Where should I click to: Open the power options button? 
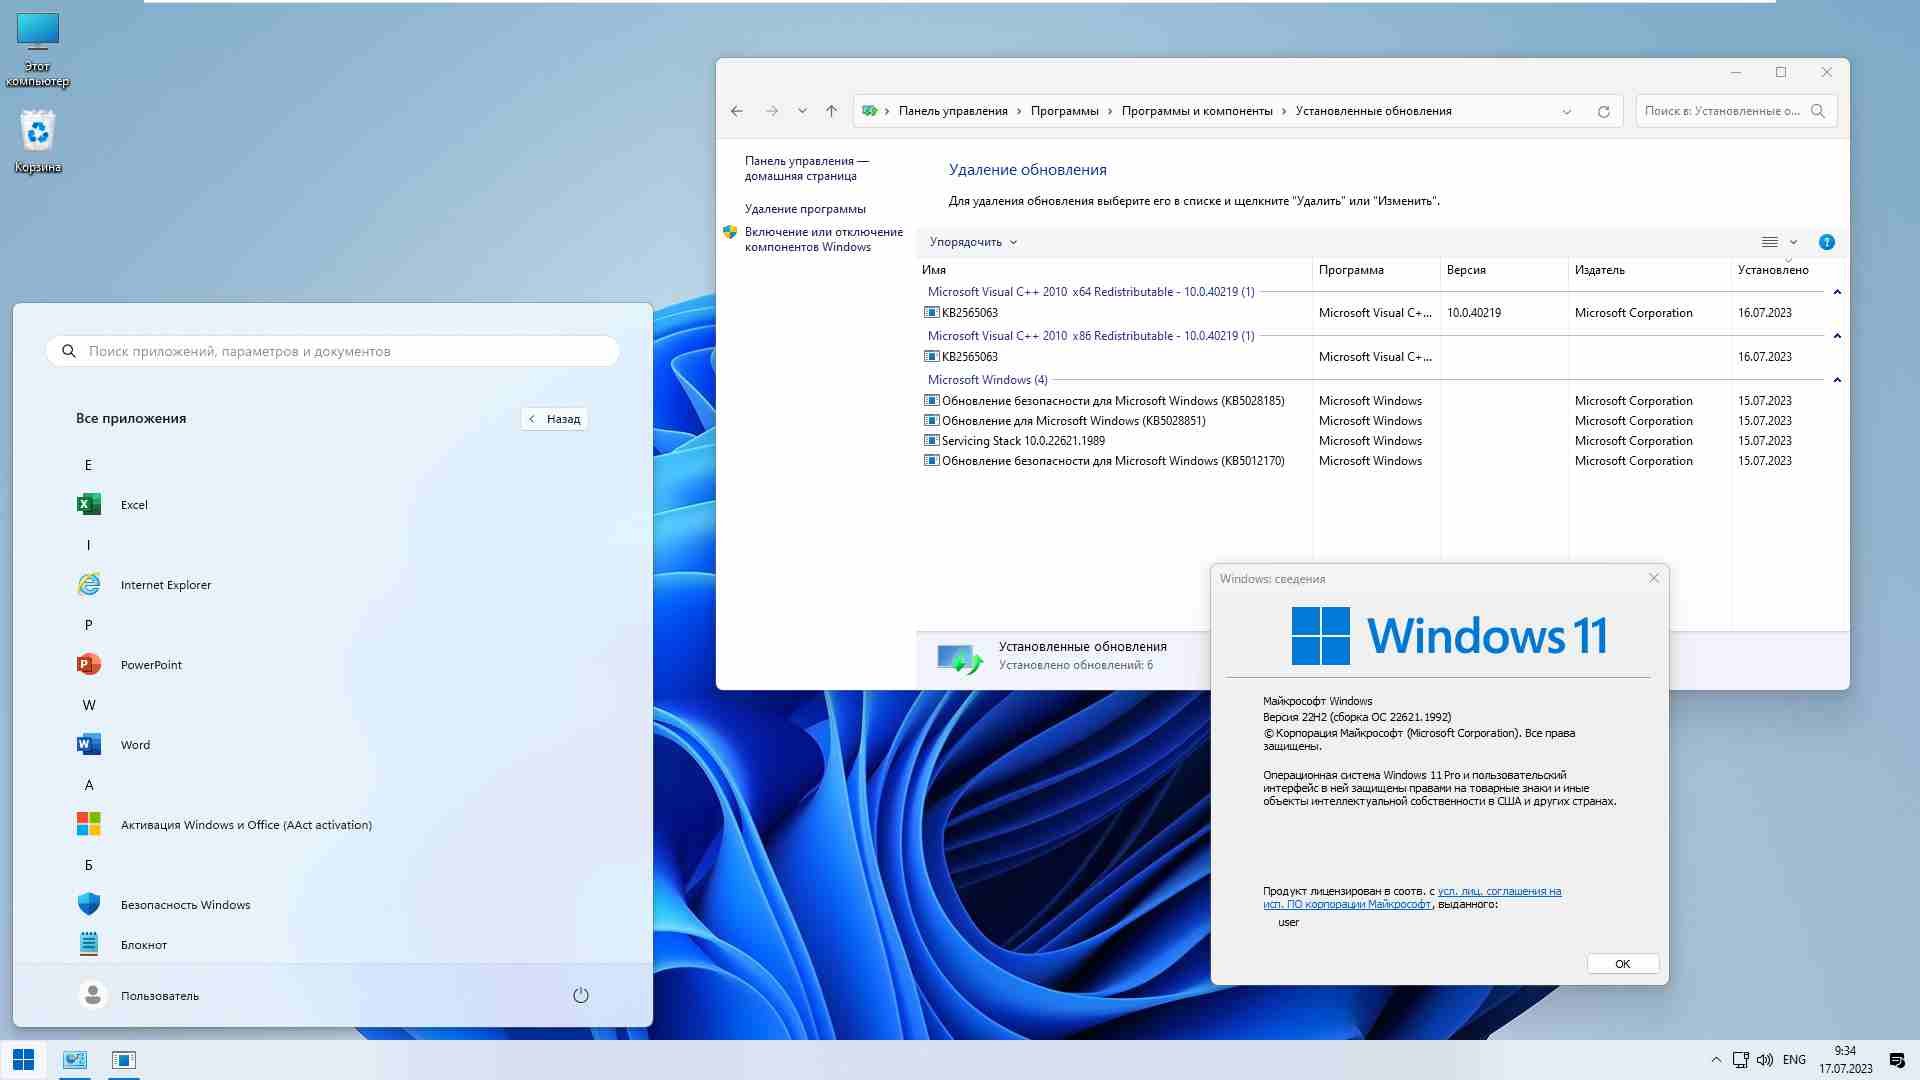click(x=581, y=995)
